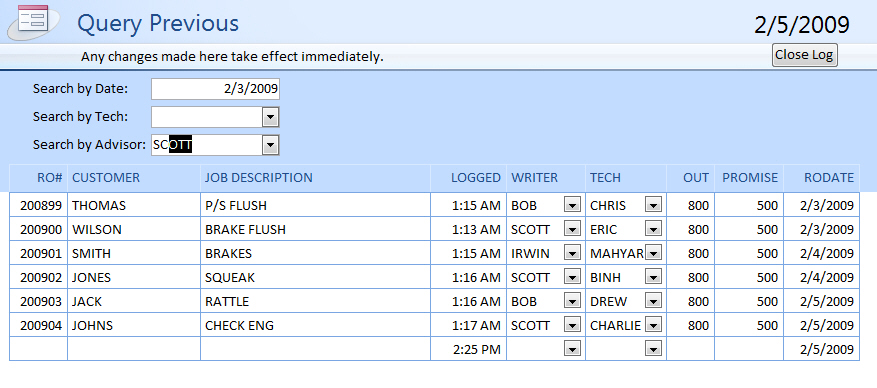877x388 pixels.
Task: Select RO number 200902 cell
Action: 39,277
